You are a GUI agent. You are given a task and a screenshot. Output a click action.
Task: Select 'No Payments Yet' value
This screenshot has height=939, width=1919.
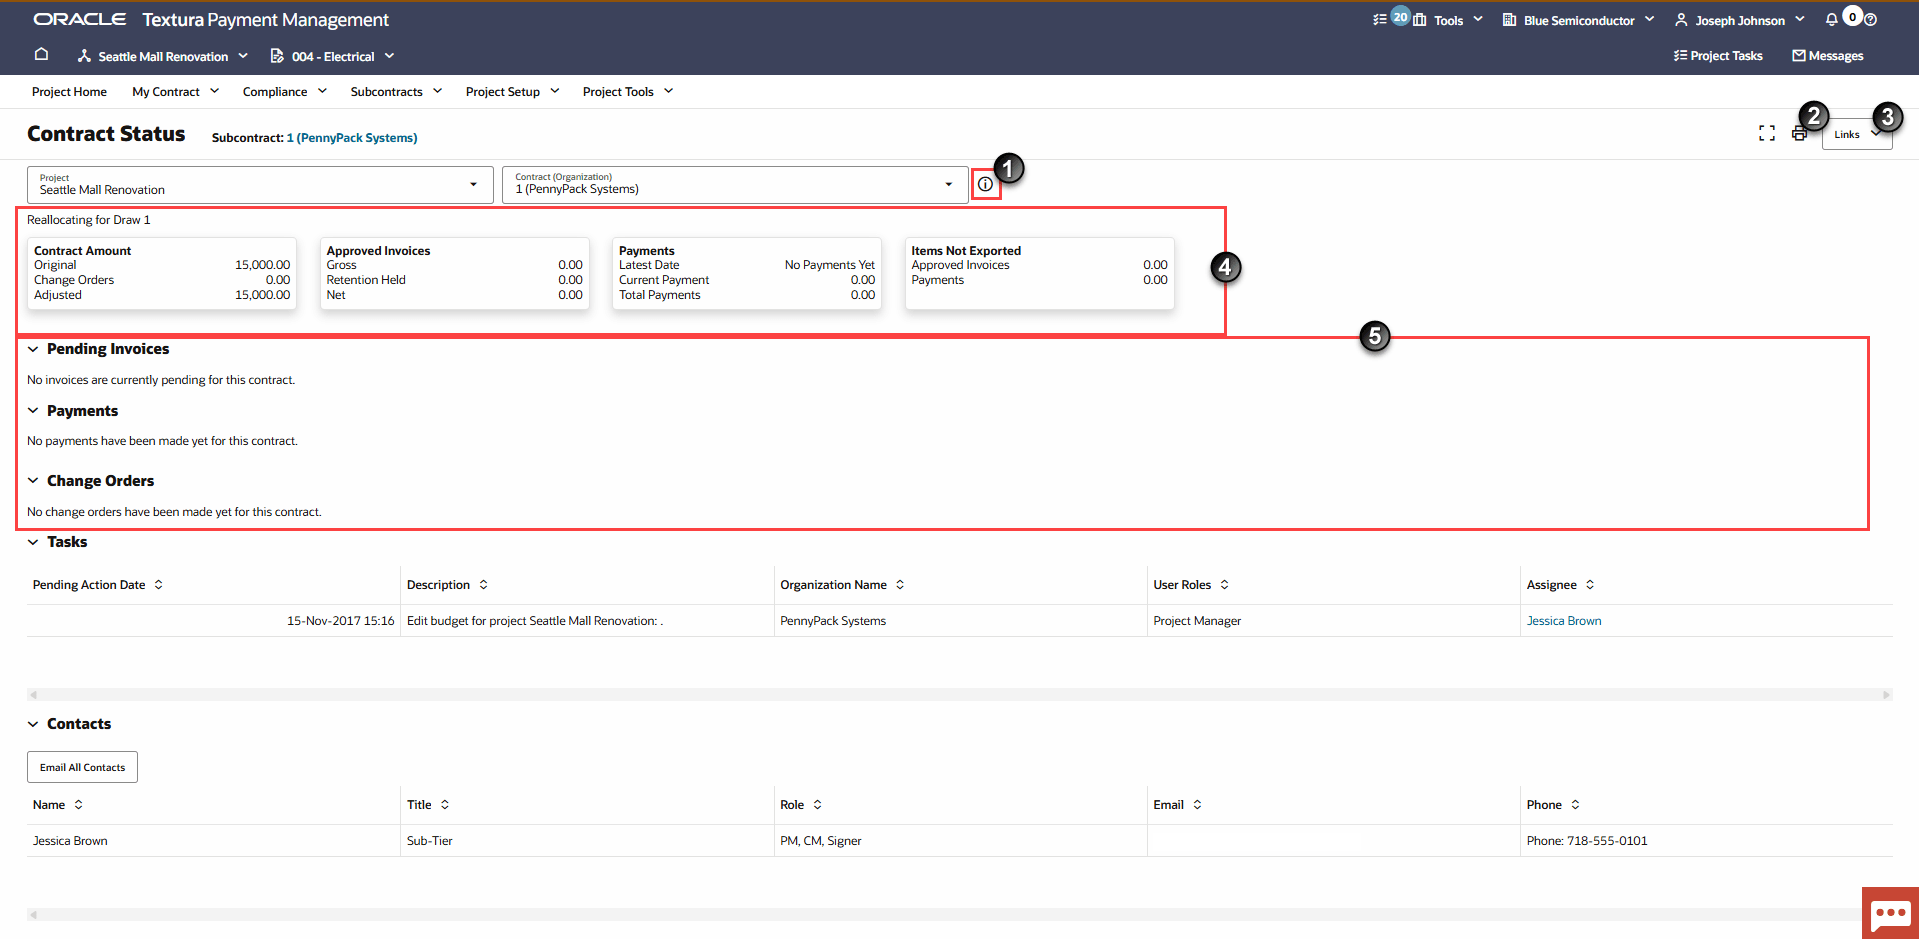pyautogui.click(x=830, y=265)
